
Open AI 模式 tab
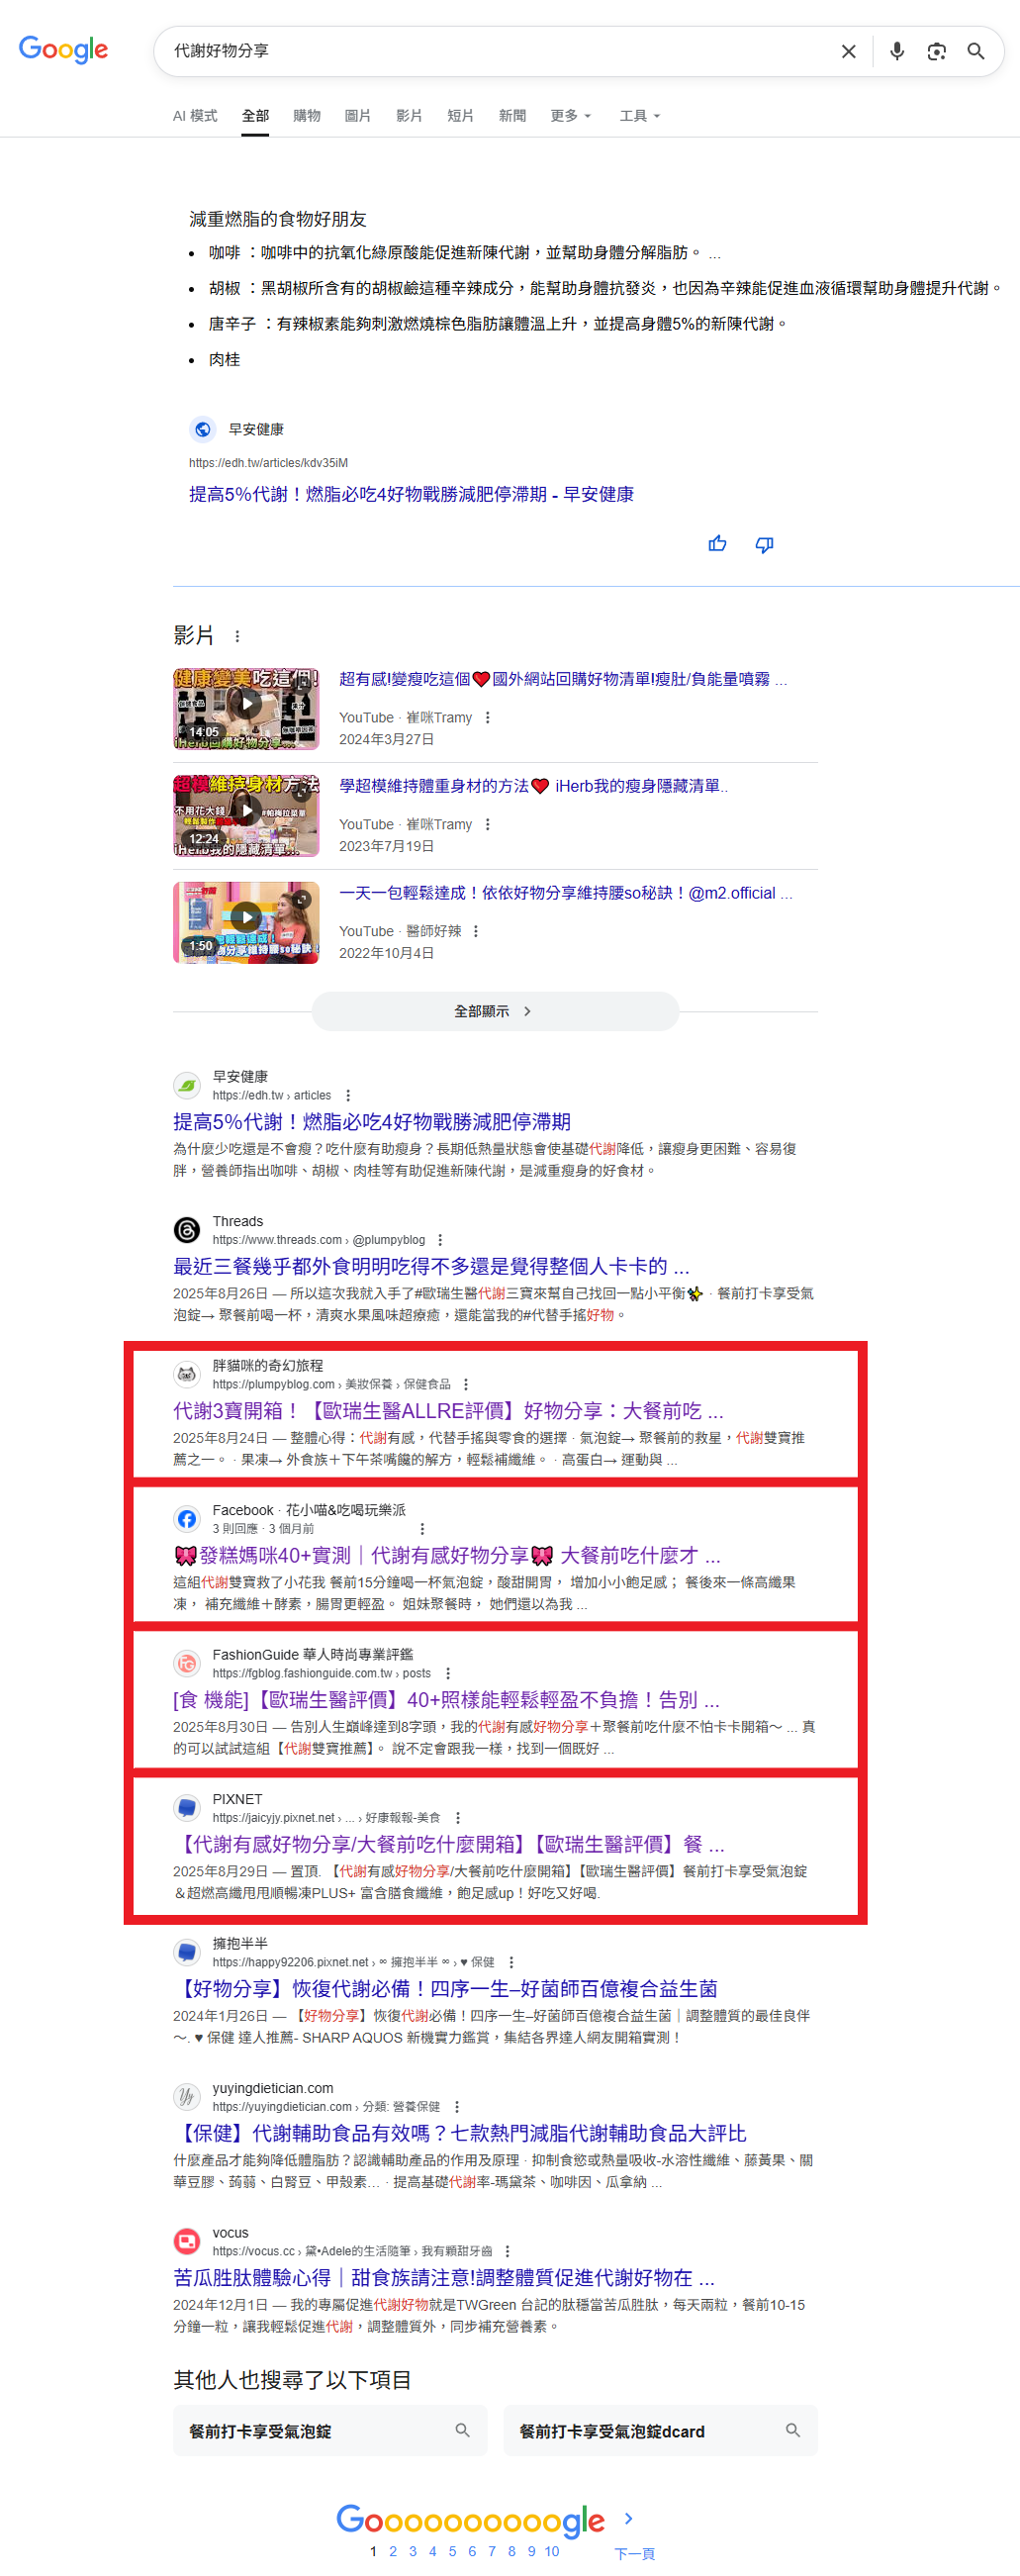tap(195, 116)
